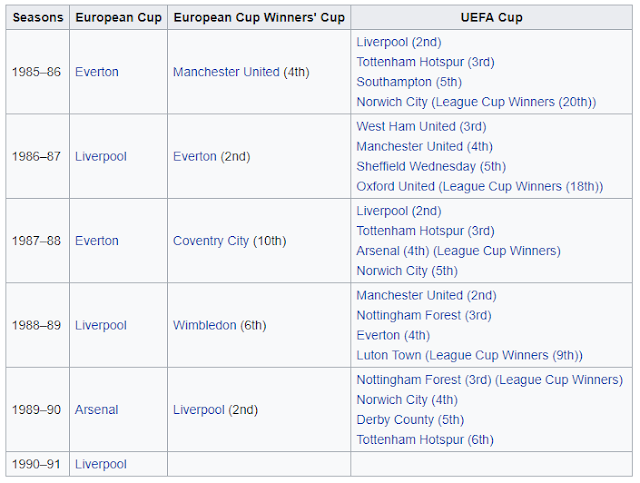The image size is (640, 483).
Task: Open Everton (2nd) in 1986–87 row
Action: [211, 156]
